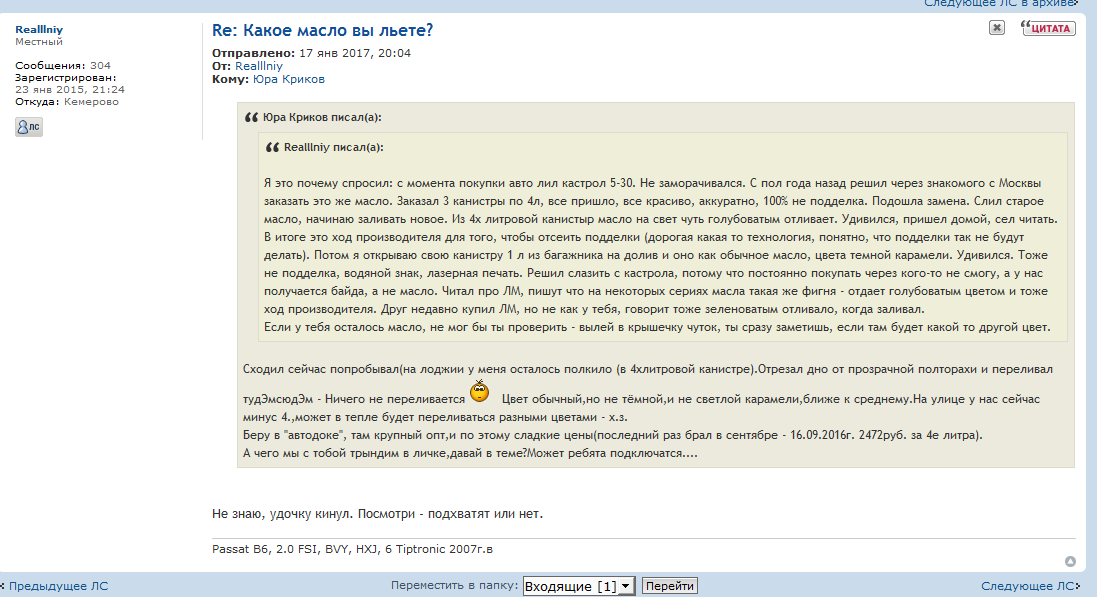
Task: Open recipient 'Юра Криков' profile link
Action: coord(288,79)
